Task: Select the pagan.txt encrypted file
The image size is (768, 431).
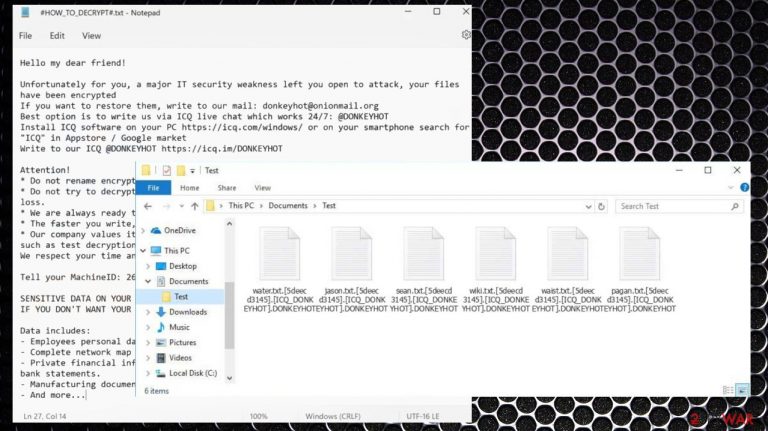Action: click(x=640, y=270)
